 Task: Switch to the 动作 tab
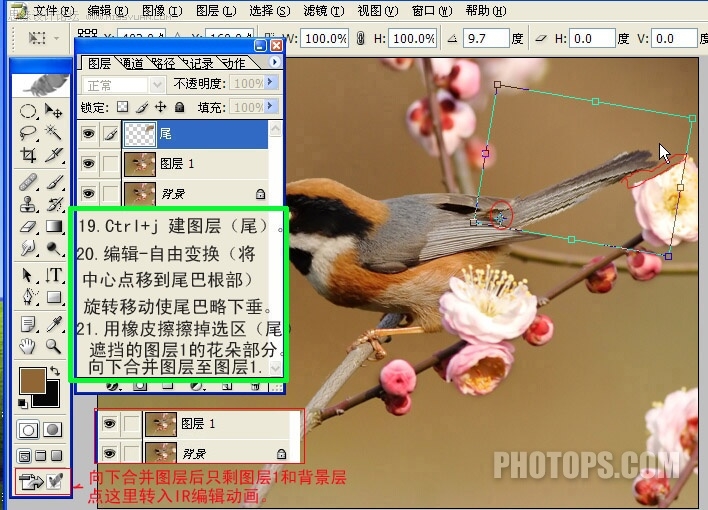click(234, 64)
